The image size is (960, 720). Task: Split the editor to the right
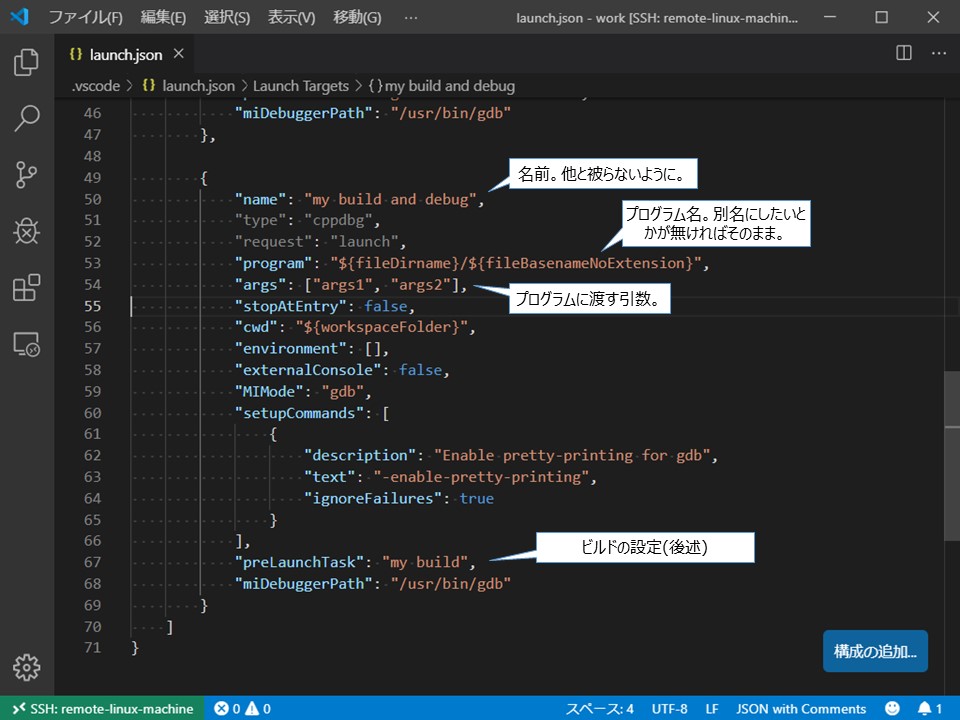click(x=904, y=53)
